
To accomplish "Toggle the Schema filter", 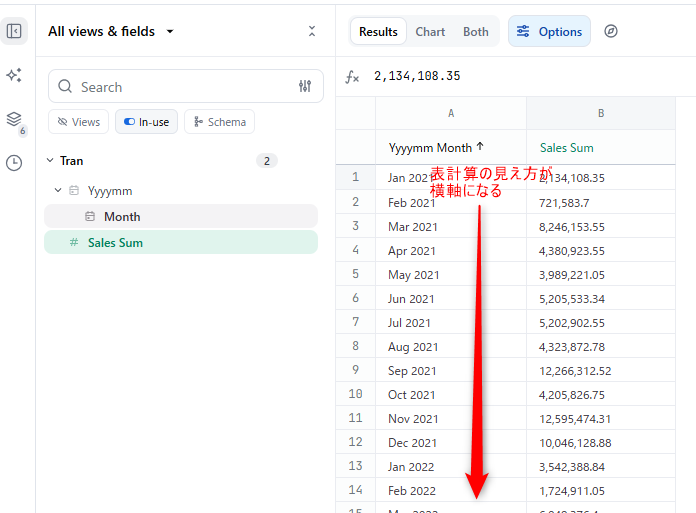I will pyautogui.click(x=219, y=122).
